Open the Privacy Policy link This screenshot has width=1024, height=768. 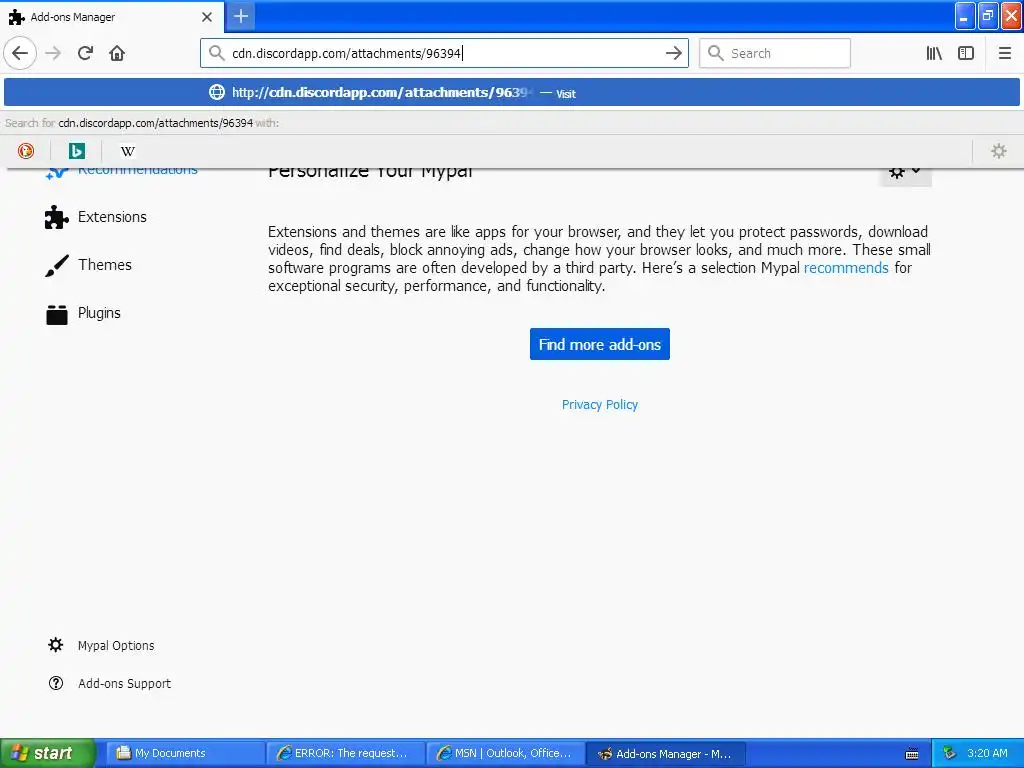600,404
